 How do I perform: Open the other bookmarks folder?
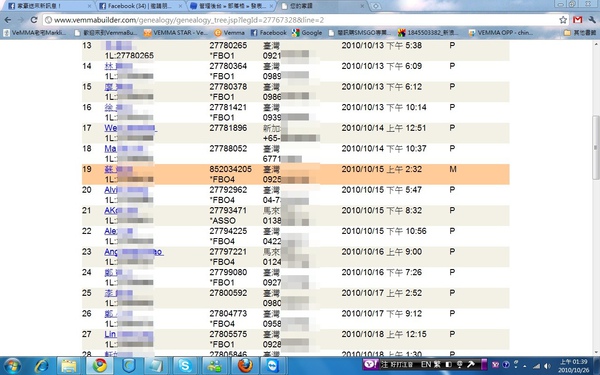click(580, 33)
